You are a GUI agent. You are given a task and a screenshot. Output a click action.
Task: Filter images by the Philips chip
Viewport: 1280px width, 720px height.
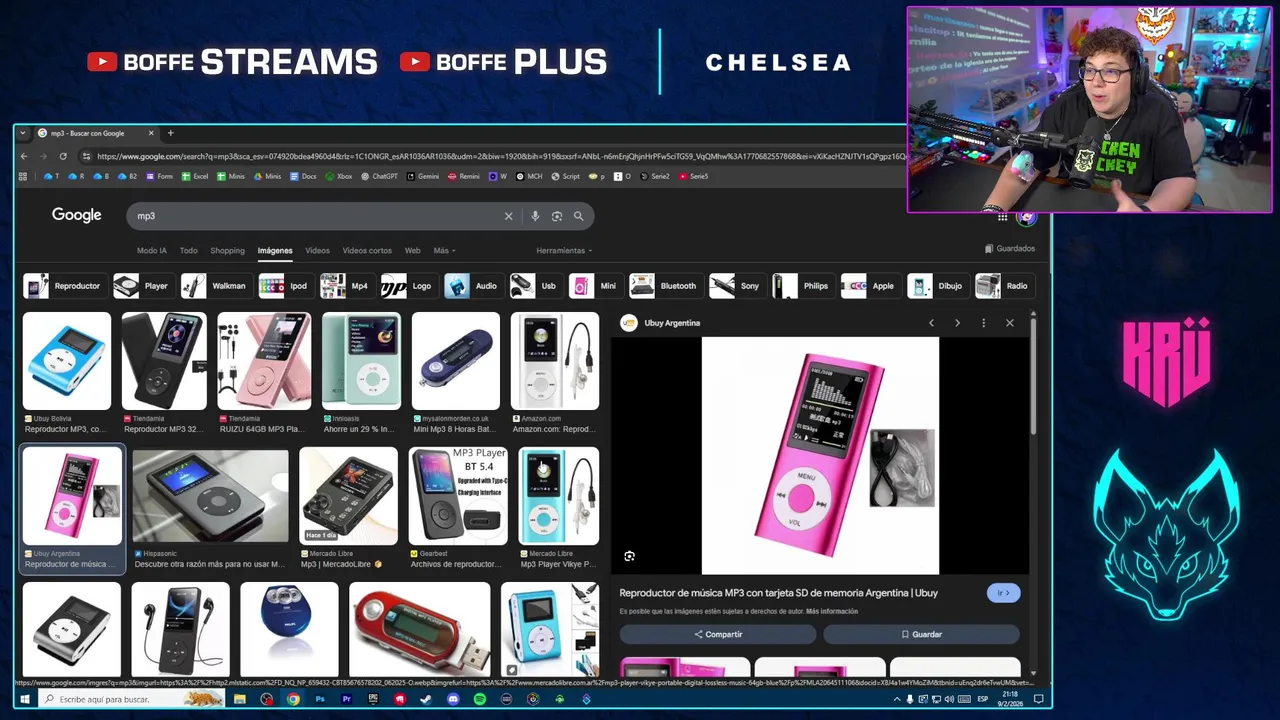pyautogui.click(x=803, y=286)
